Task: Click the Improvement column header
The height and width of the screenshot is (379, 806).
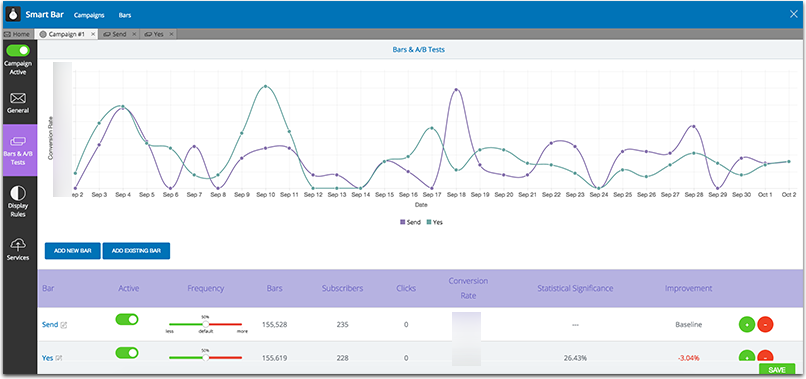Action: [x=688, y=288]
